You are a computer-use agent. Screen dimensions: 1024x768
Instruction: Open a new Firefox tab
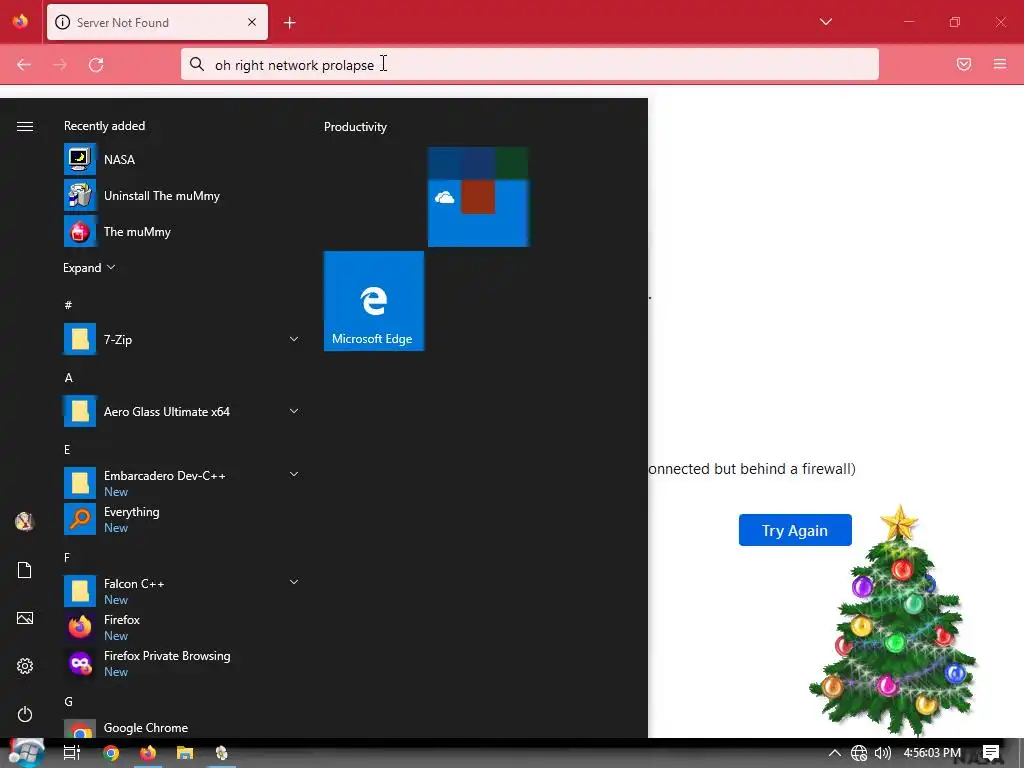pyautogui.click(x=290, y=23)
